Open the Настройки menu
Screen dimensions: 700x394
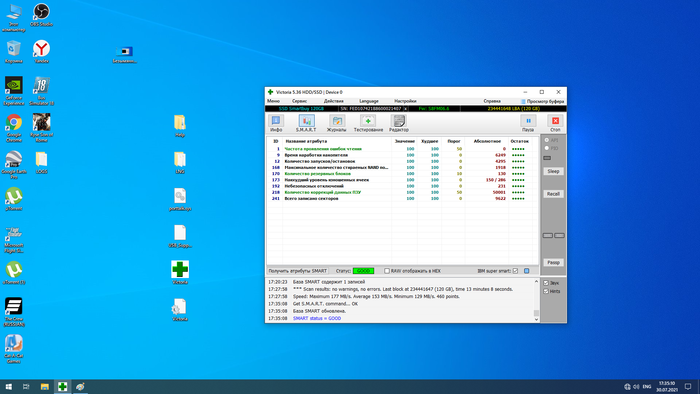click(x=405, y=101)
